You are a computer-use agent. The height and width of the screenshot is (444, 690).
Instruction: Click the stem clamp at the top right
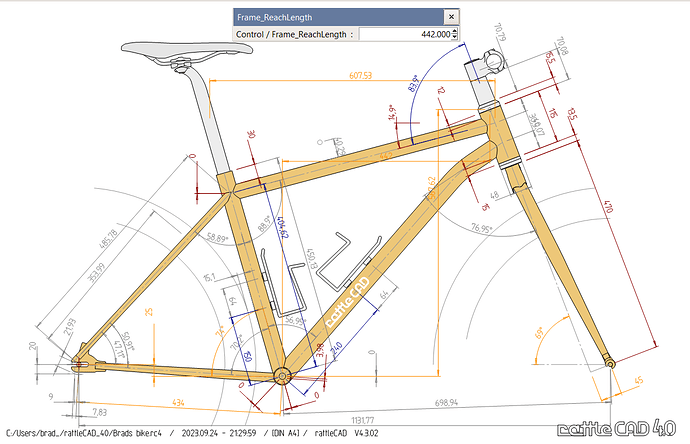[x=494, y=61]
